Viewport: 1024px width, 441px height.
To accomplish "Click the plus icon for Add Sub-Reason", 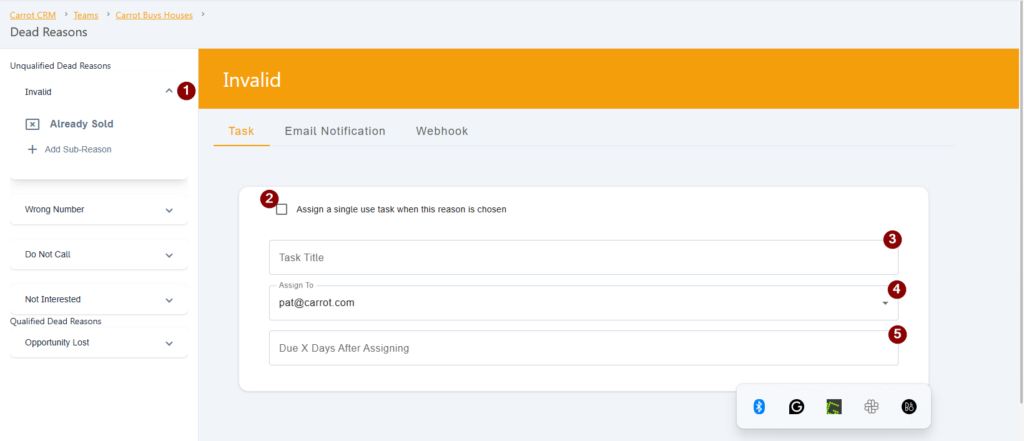I will point(32,150).
